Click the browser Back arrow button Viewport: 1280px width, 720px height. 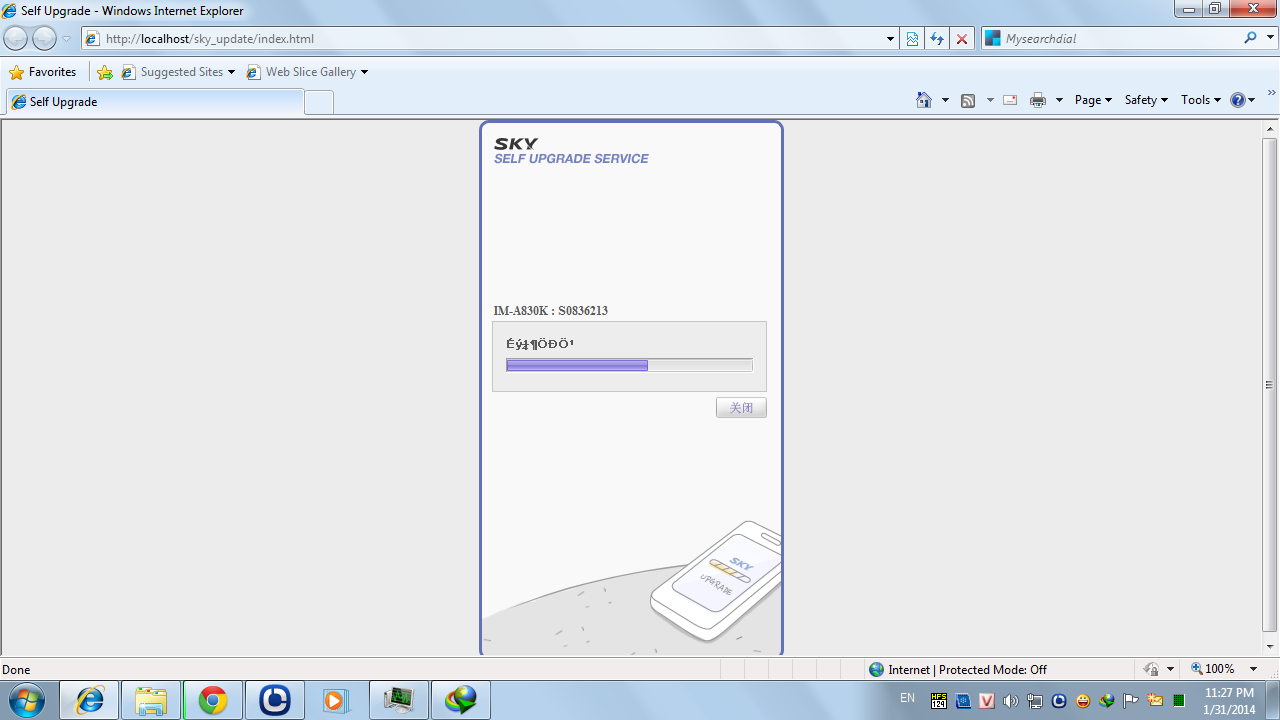pyautogui.click(x=16, y=39)
